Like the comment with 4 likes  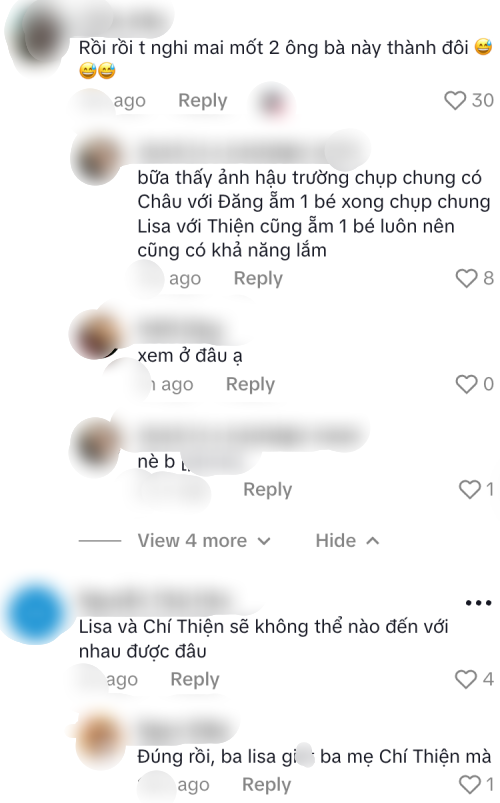466,679
